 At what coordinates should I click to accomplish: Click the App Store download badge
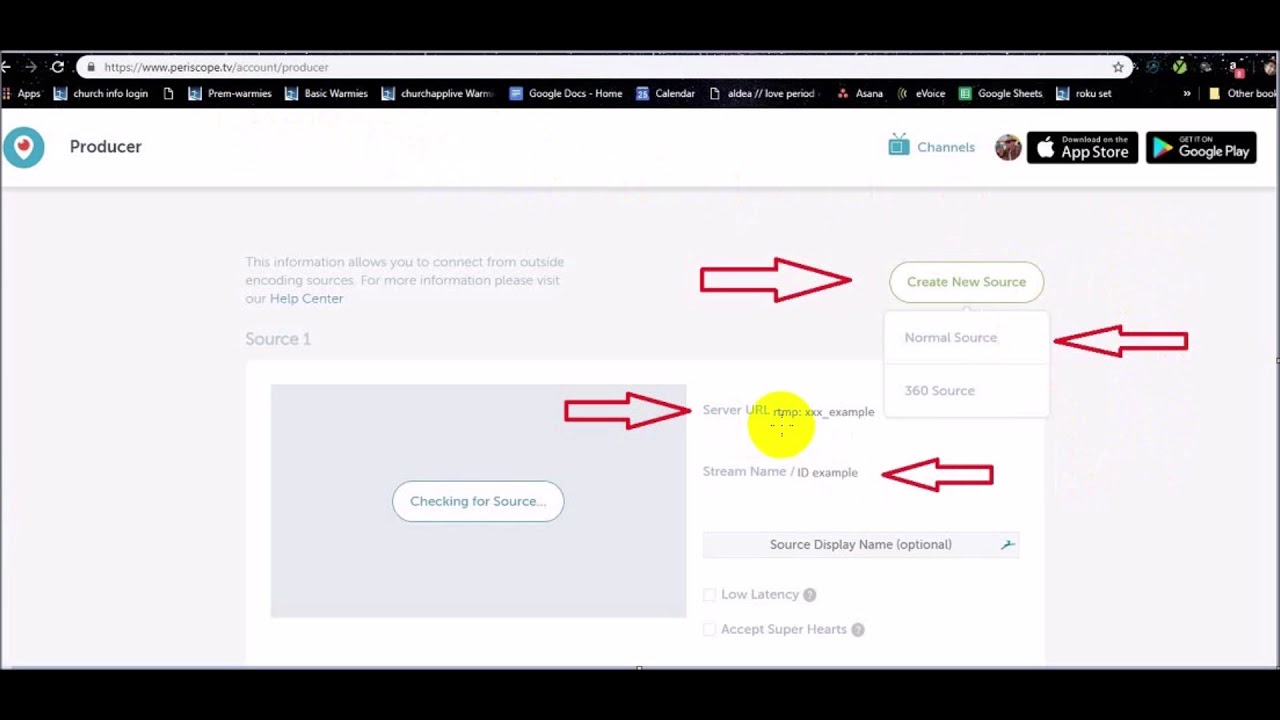pos(1082,148)
